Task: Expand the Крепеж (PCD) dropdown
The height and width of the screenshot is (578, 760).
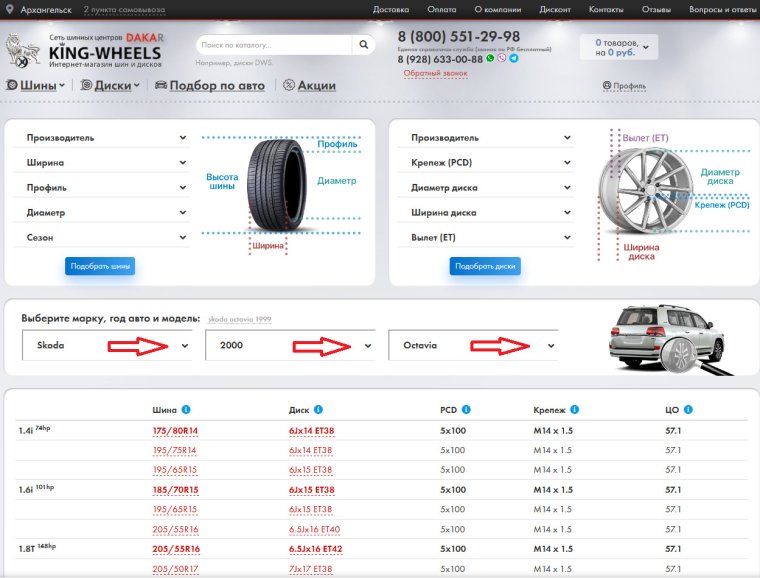Action: pyautogui.click(x=492, y=163)
